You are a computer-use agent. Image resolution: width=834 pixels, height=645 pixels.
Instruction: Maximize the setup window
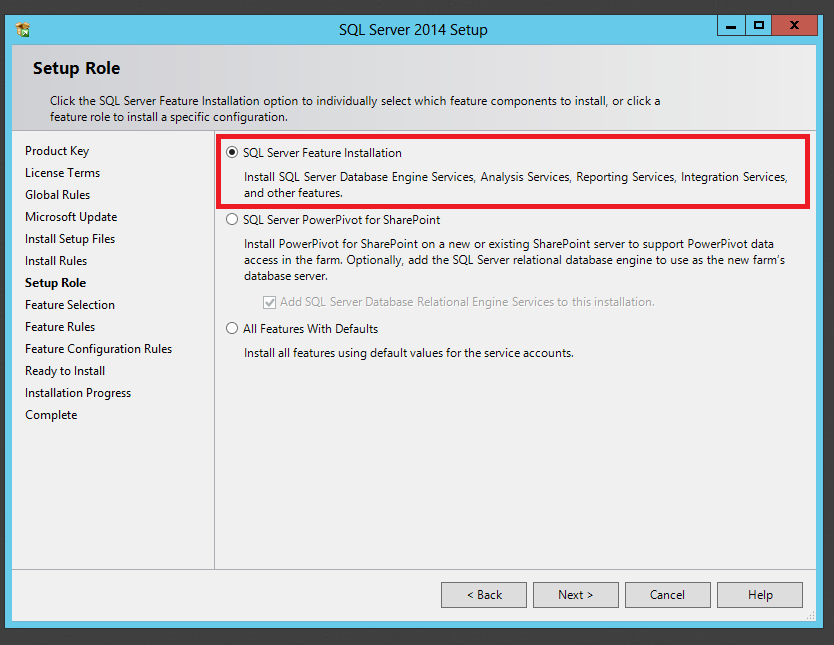759,26
